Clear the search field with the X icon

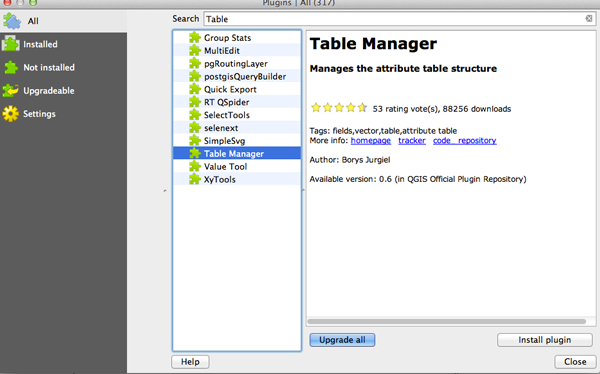[x=589, y=18]
